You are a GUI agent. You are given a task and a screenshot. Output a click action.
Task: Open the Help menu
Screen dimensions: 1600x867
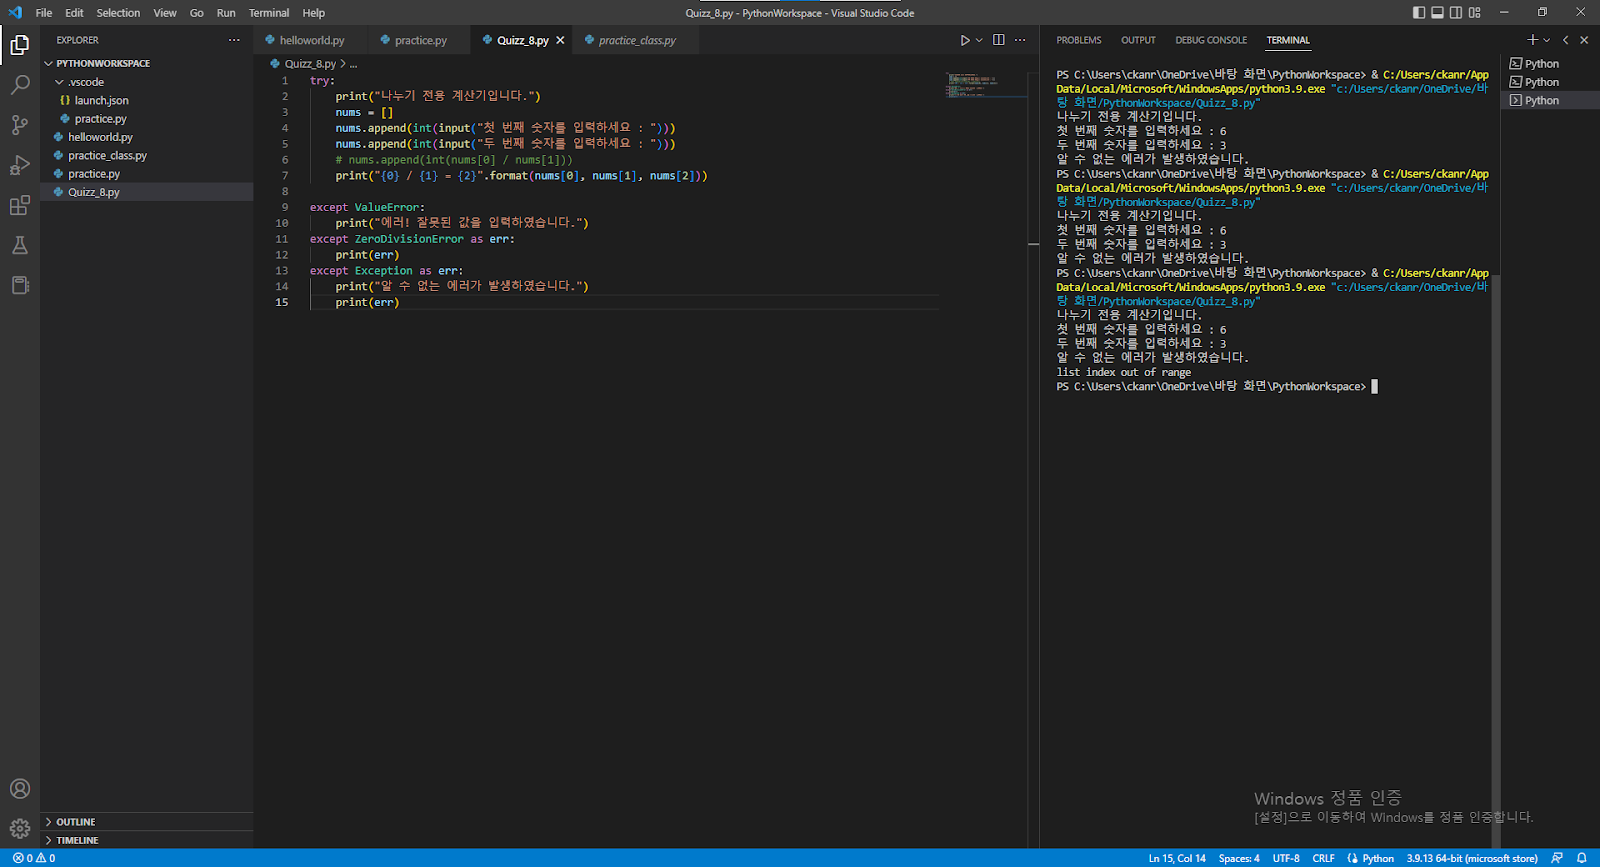pos(314,13)
